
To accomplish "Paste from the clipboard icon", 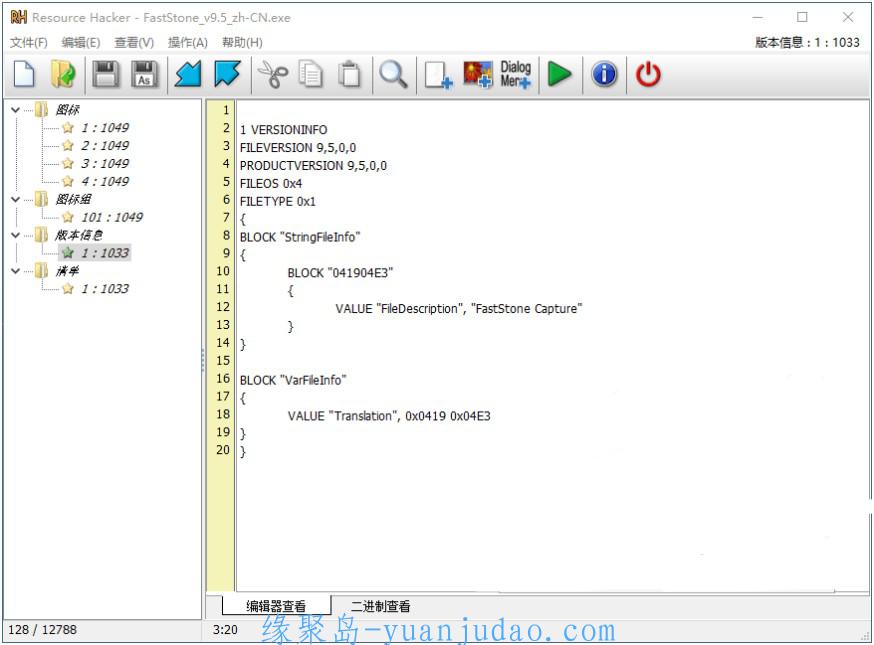I will [349, 74].
